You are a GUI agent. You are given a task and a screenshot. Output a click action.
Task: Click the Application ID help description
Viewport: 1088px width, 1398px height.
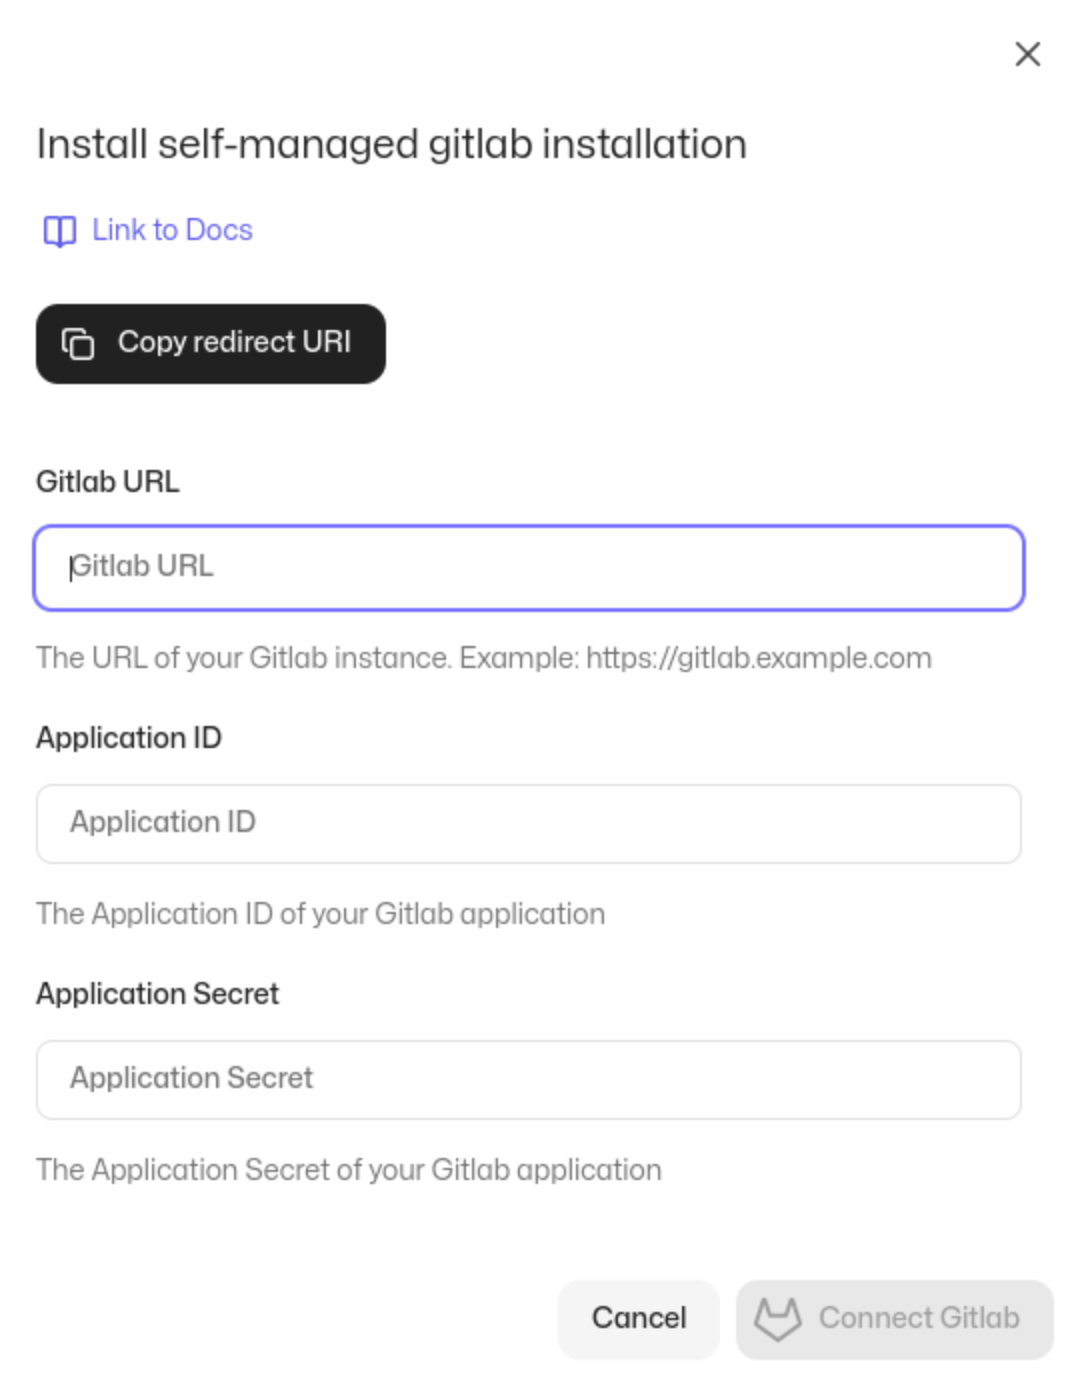pos(321,914)
